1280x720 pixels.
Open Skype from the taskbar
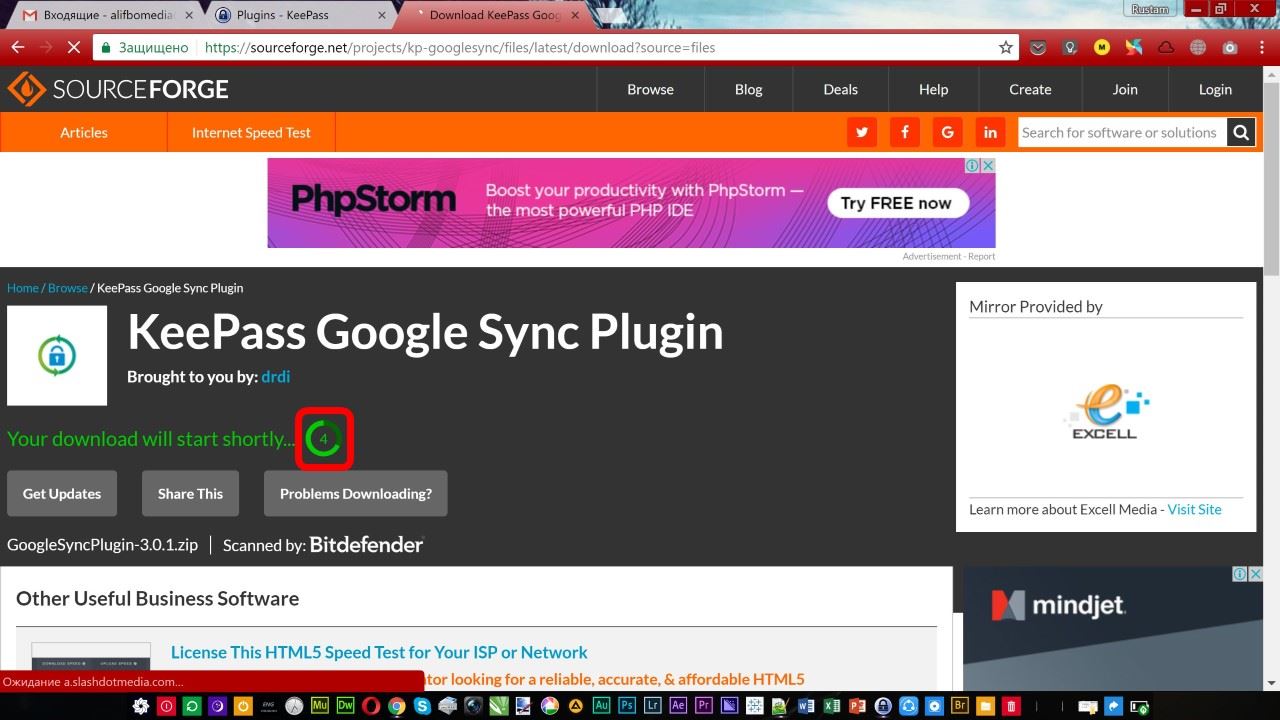coord(422,706)
